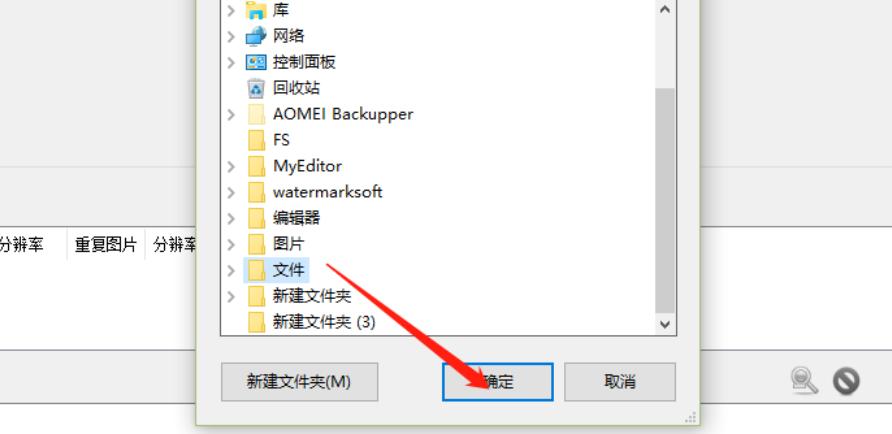Select the 回收站 recycle bin icon

pyautogui.click(x=257, y=88)
